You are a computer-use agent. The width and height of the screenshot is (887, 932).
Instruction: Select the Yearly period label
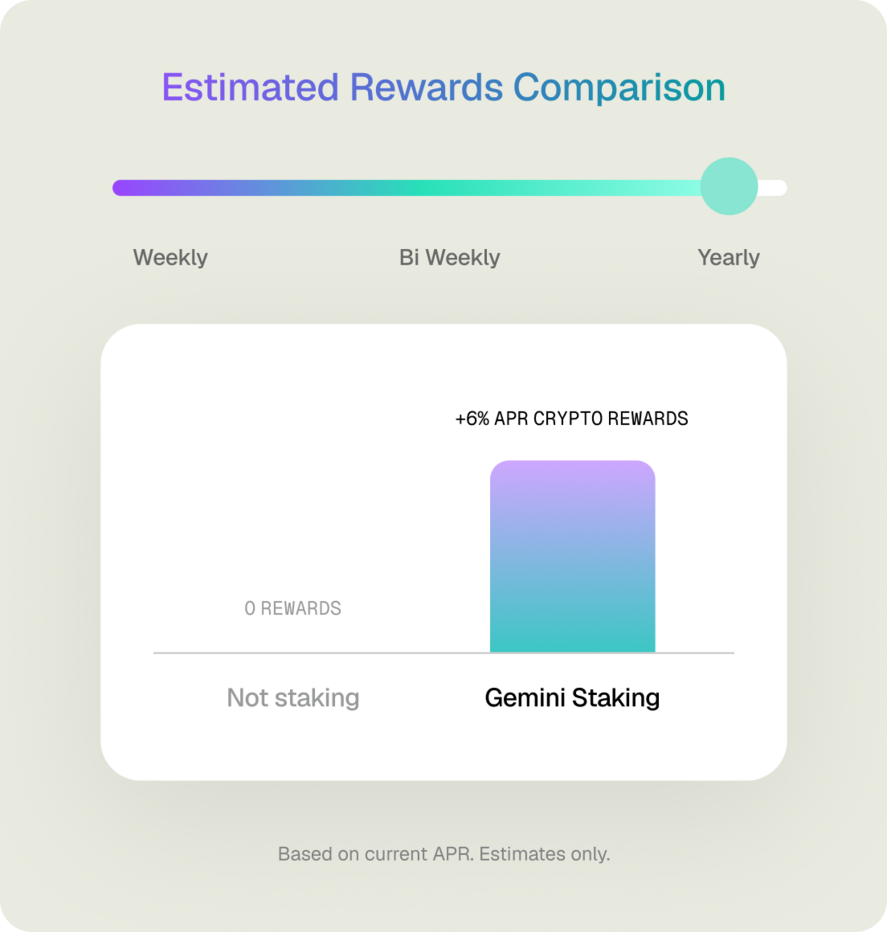tap(728, 258)
